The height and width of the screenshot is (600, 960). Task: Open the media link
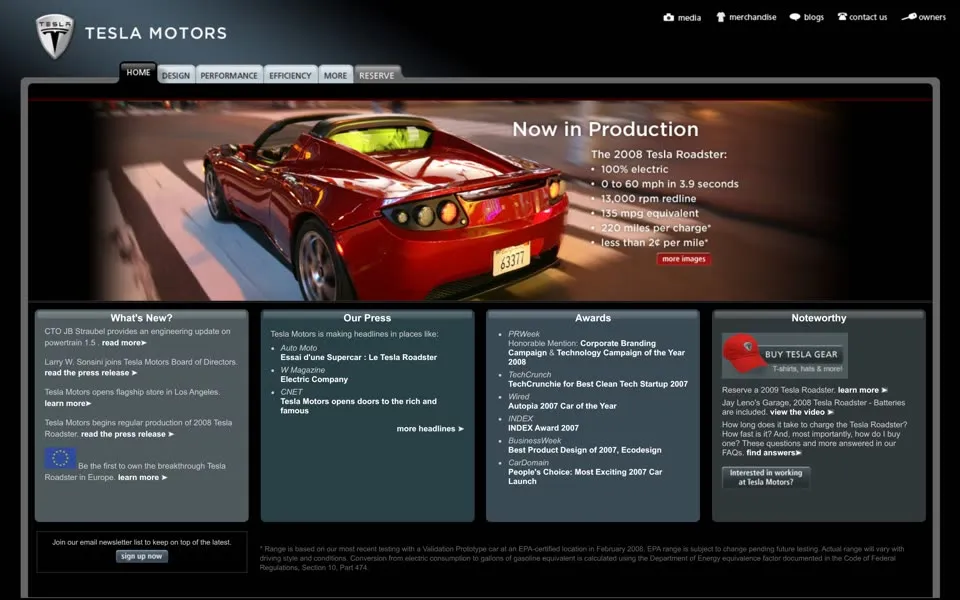pos(689,18)
